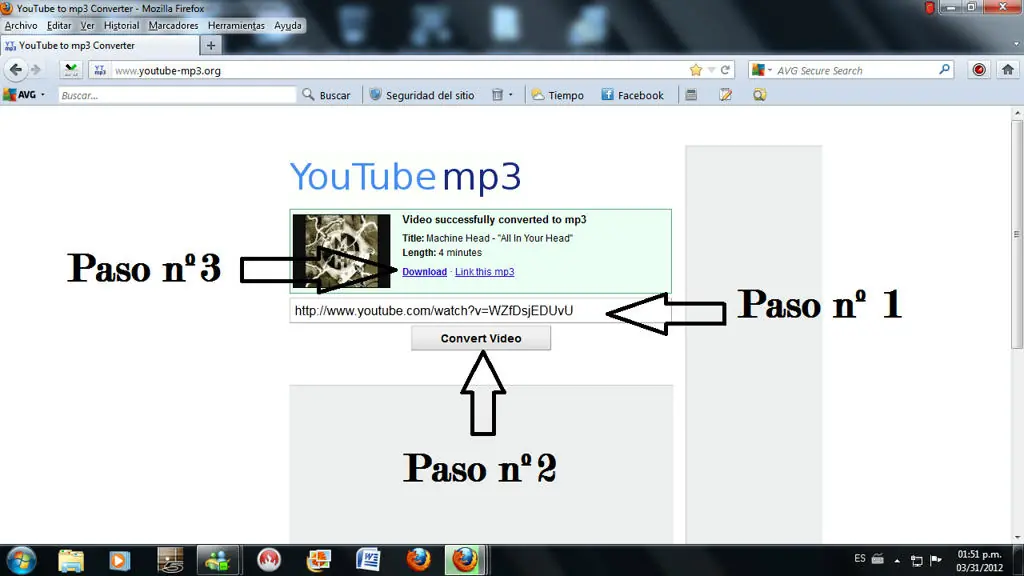Switch to the highlighted Firefox taskbar window
This screenshot has height=576, width=1024.
point(466,560)
